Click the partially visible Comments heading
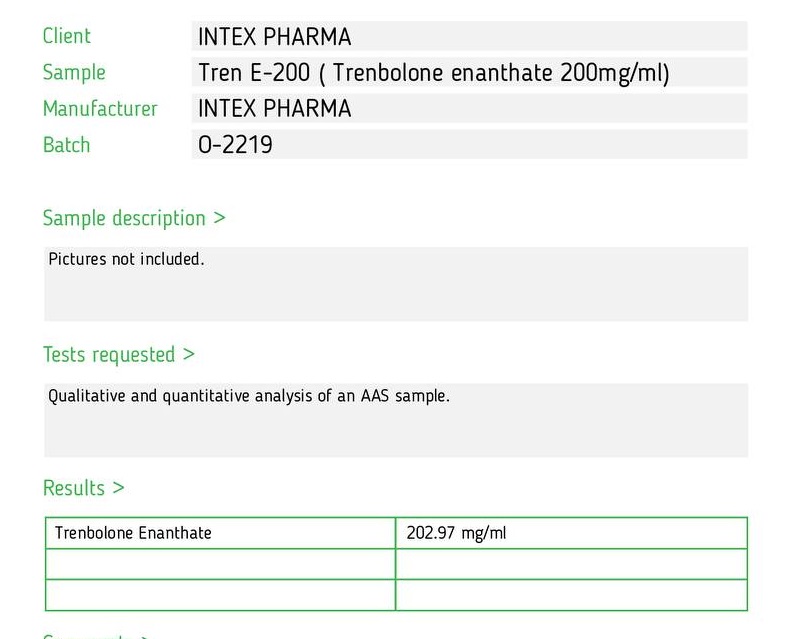Viewport: 799px width, 639px height. pos(96,635)
